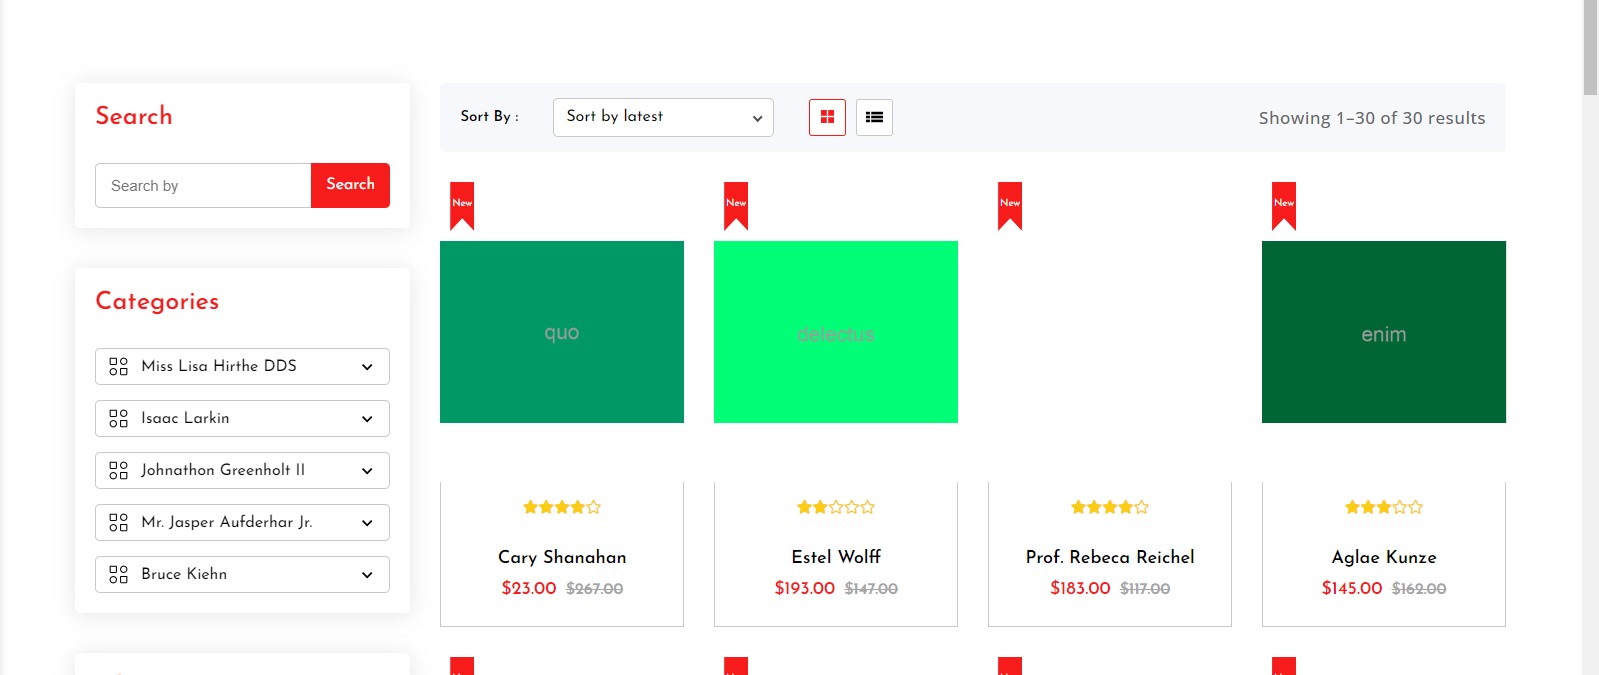Click the $183.00 sale price
This screenshot has height=675, width=1599.
[x=1080, y=588]
